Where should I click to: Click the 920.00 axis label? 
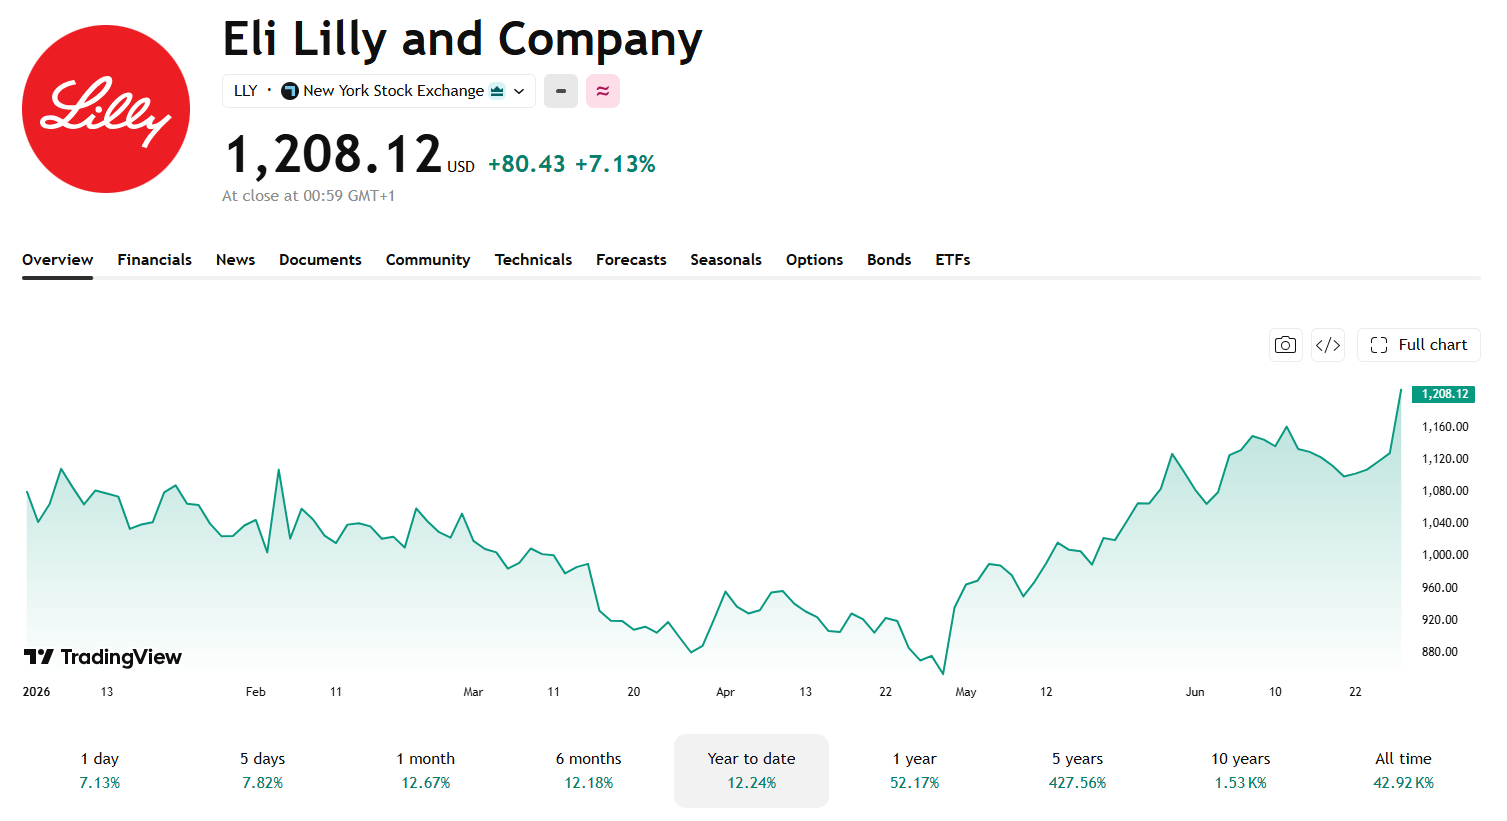[x=1440, y=620]
